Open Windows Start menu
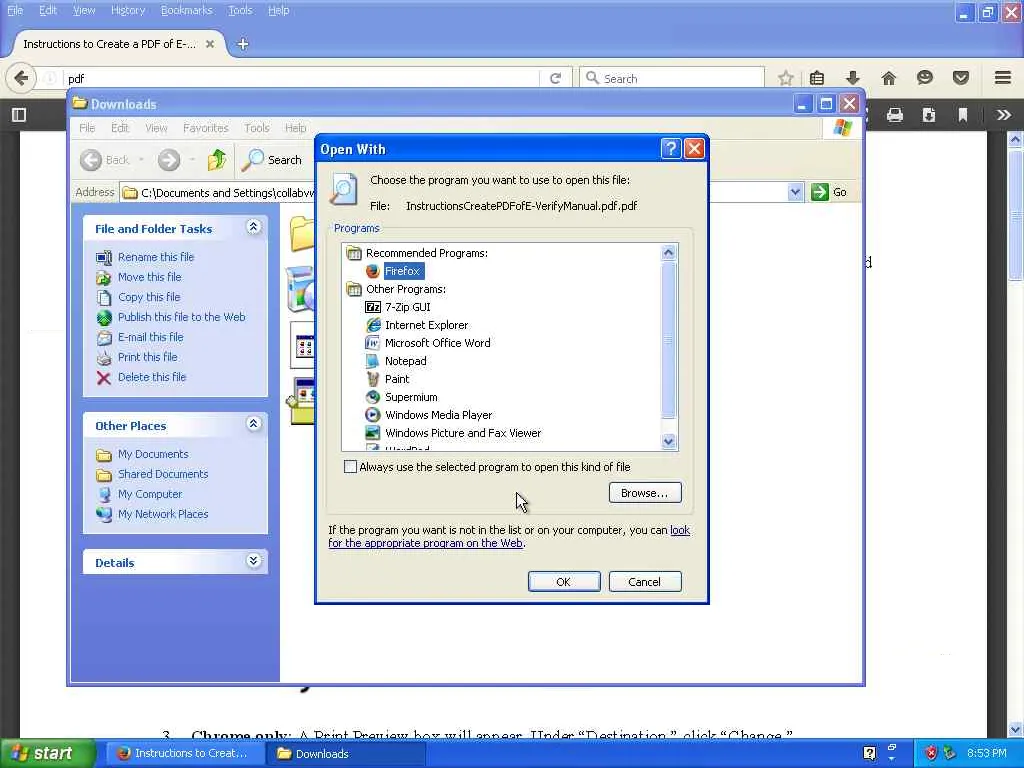 pyautogui.click(x=46, y=754)
